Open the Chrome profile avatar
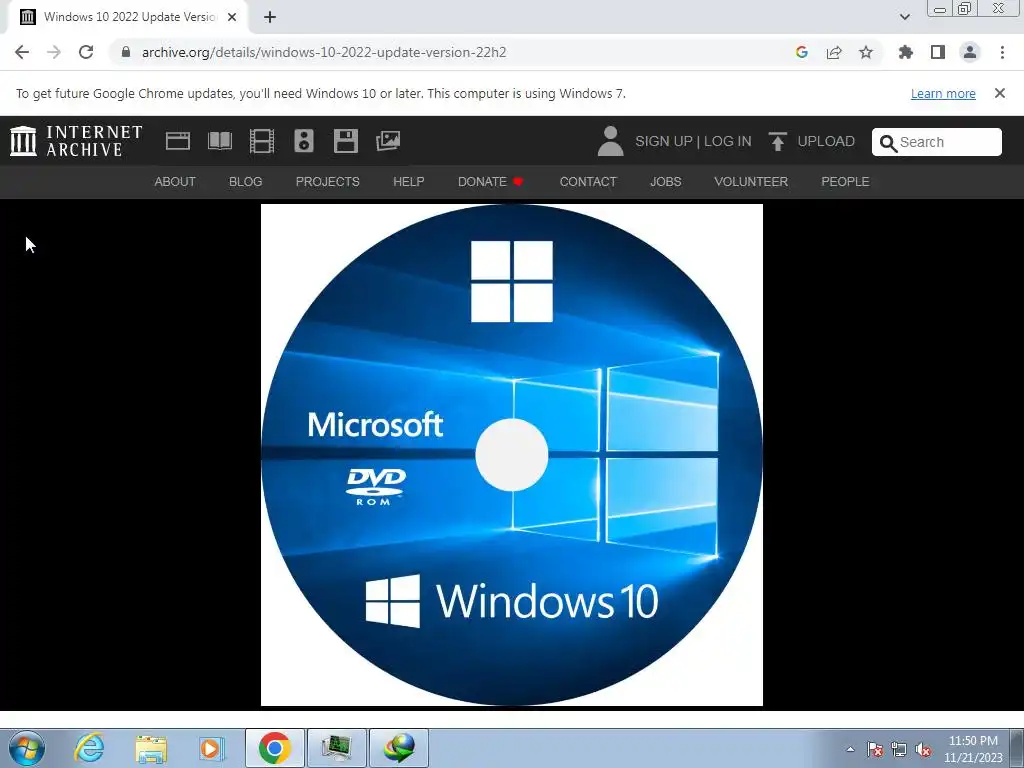Viewport: 1024px width, 768px height. tap(970, 52)
